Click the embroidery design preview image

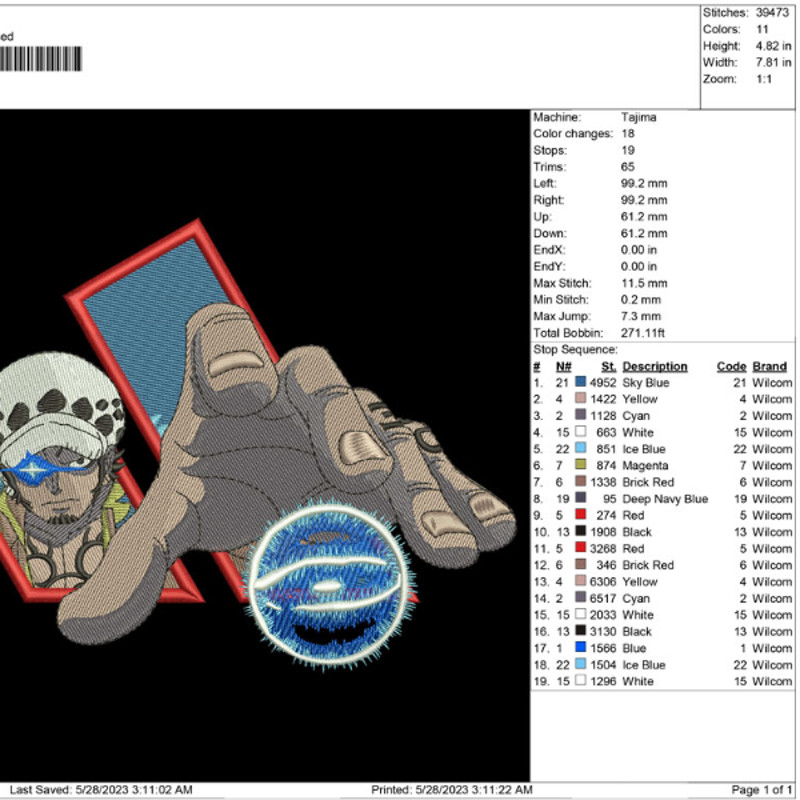(x=265, y=445)
